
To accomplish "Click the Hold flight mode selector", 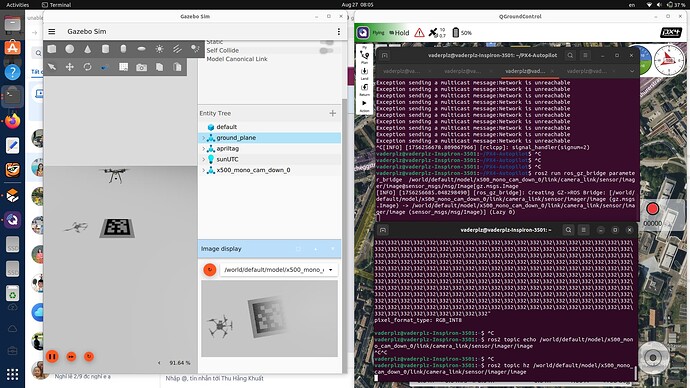I will click(x=400, y=33).
